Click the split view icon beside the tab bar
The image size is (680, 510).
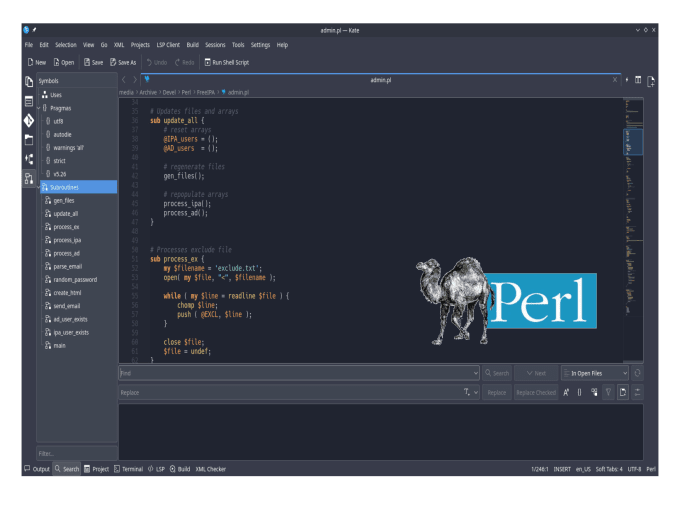point(638,80)
